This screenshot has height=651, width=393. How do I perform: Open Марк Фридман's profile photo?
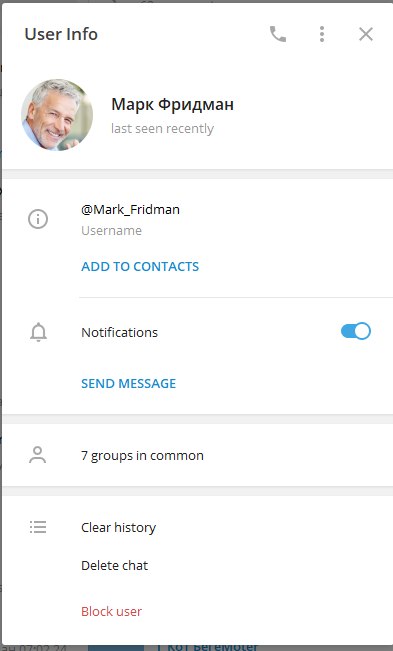(57, 115)
